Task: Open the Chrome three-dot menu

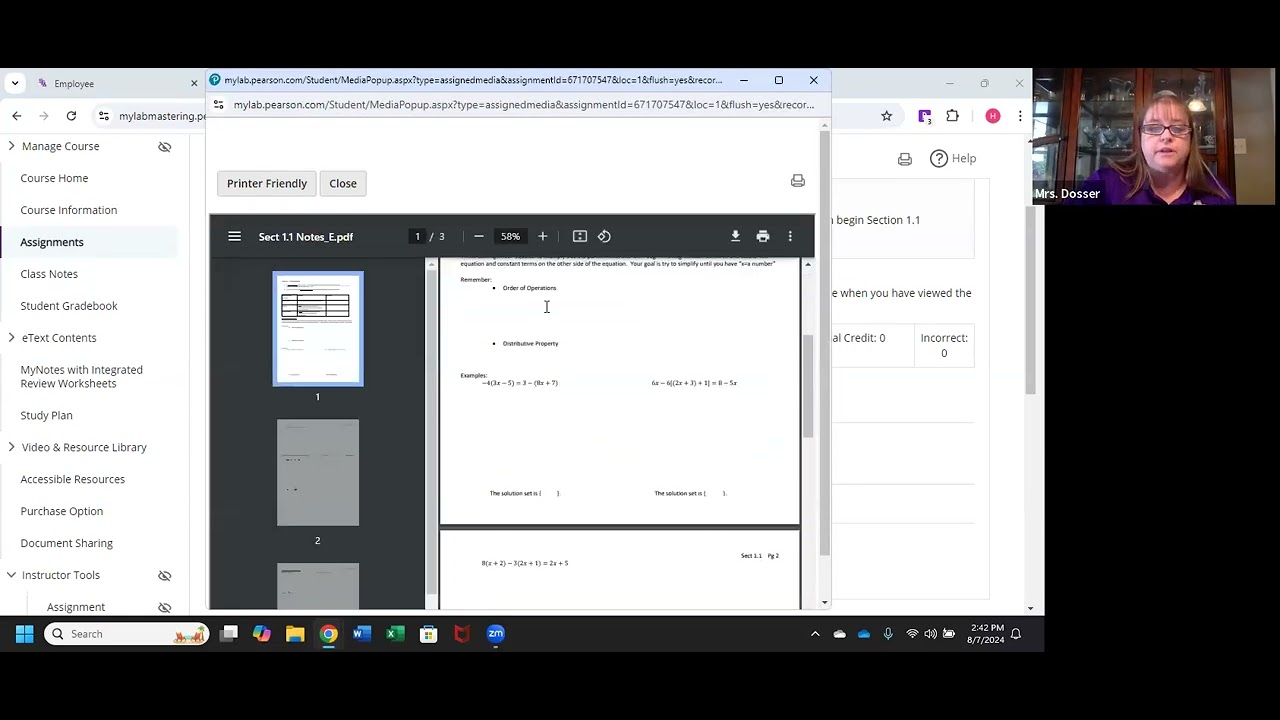Action: point(1020,116)
